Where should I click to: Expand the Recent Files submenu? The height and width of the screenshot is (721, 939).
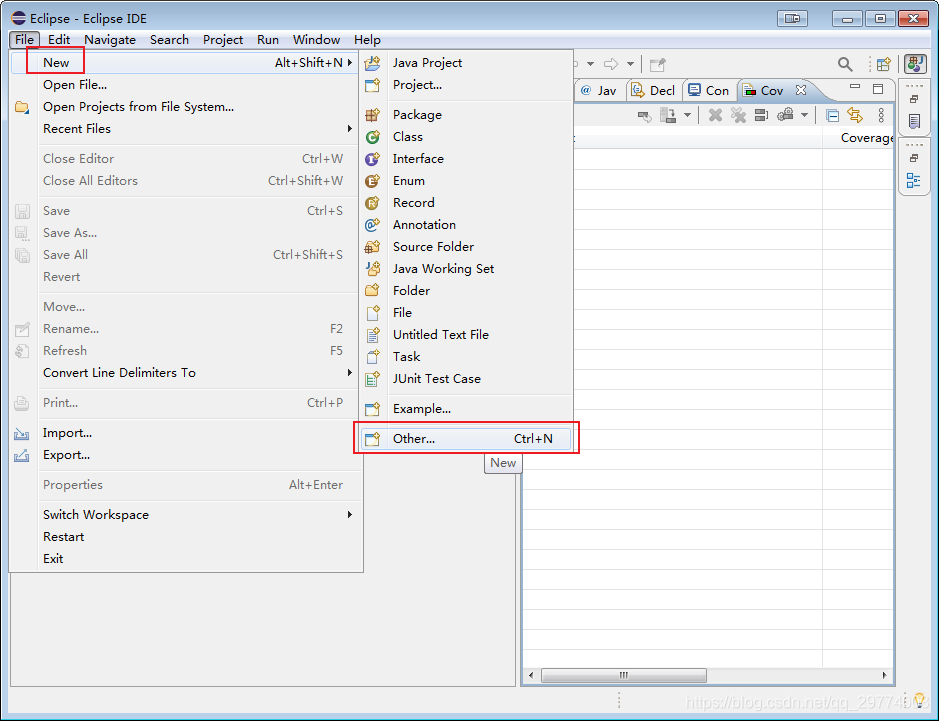pyautogui.click(x=185, y=129)
